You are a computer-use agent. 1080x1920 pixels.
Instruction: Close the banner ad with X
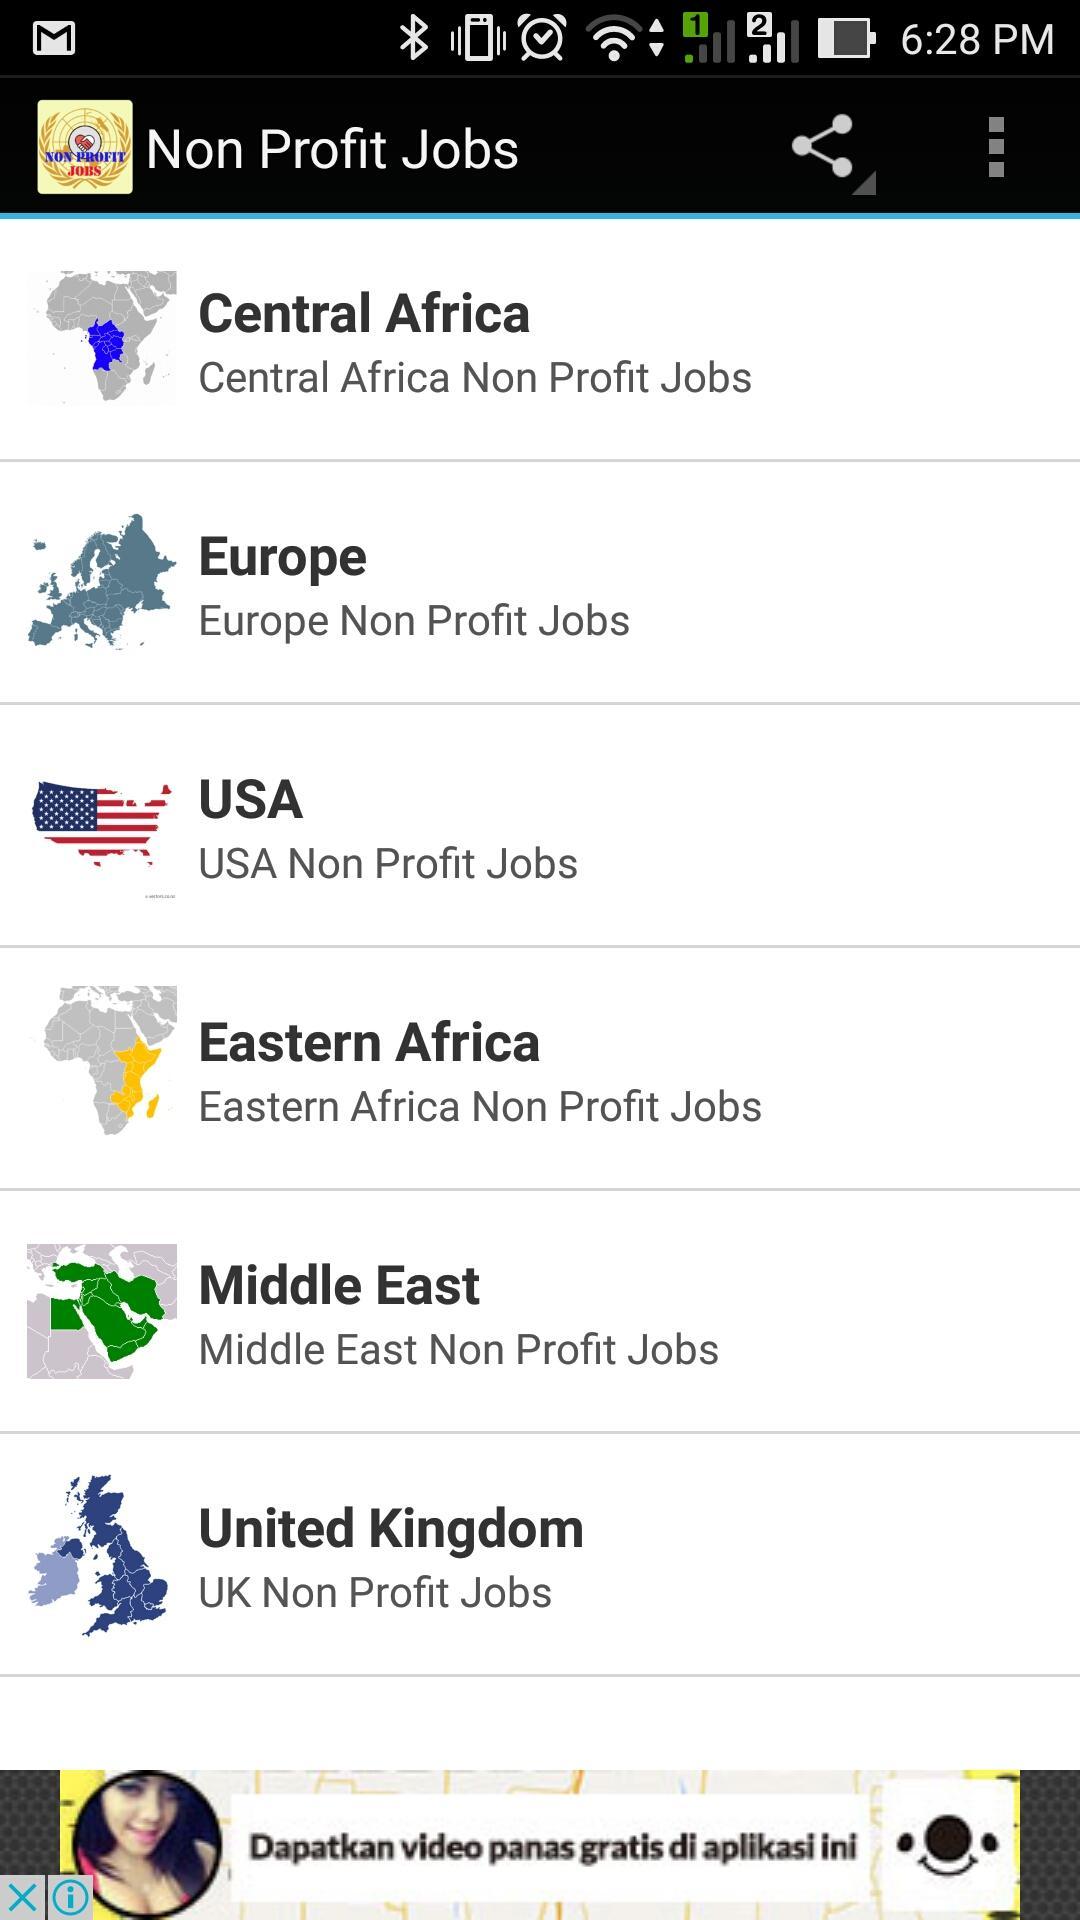(22, 1897)
